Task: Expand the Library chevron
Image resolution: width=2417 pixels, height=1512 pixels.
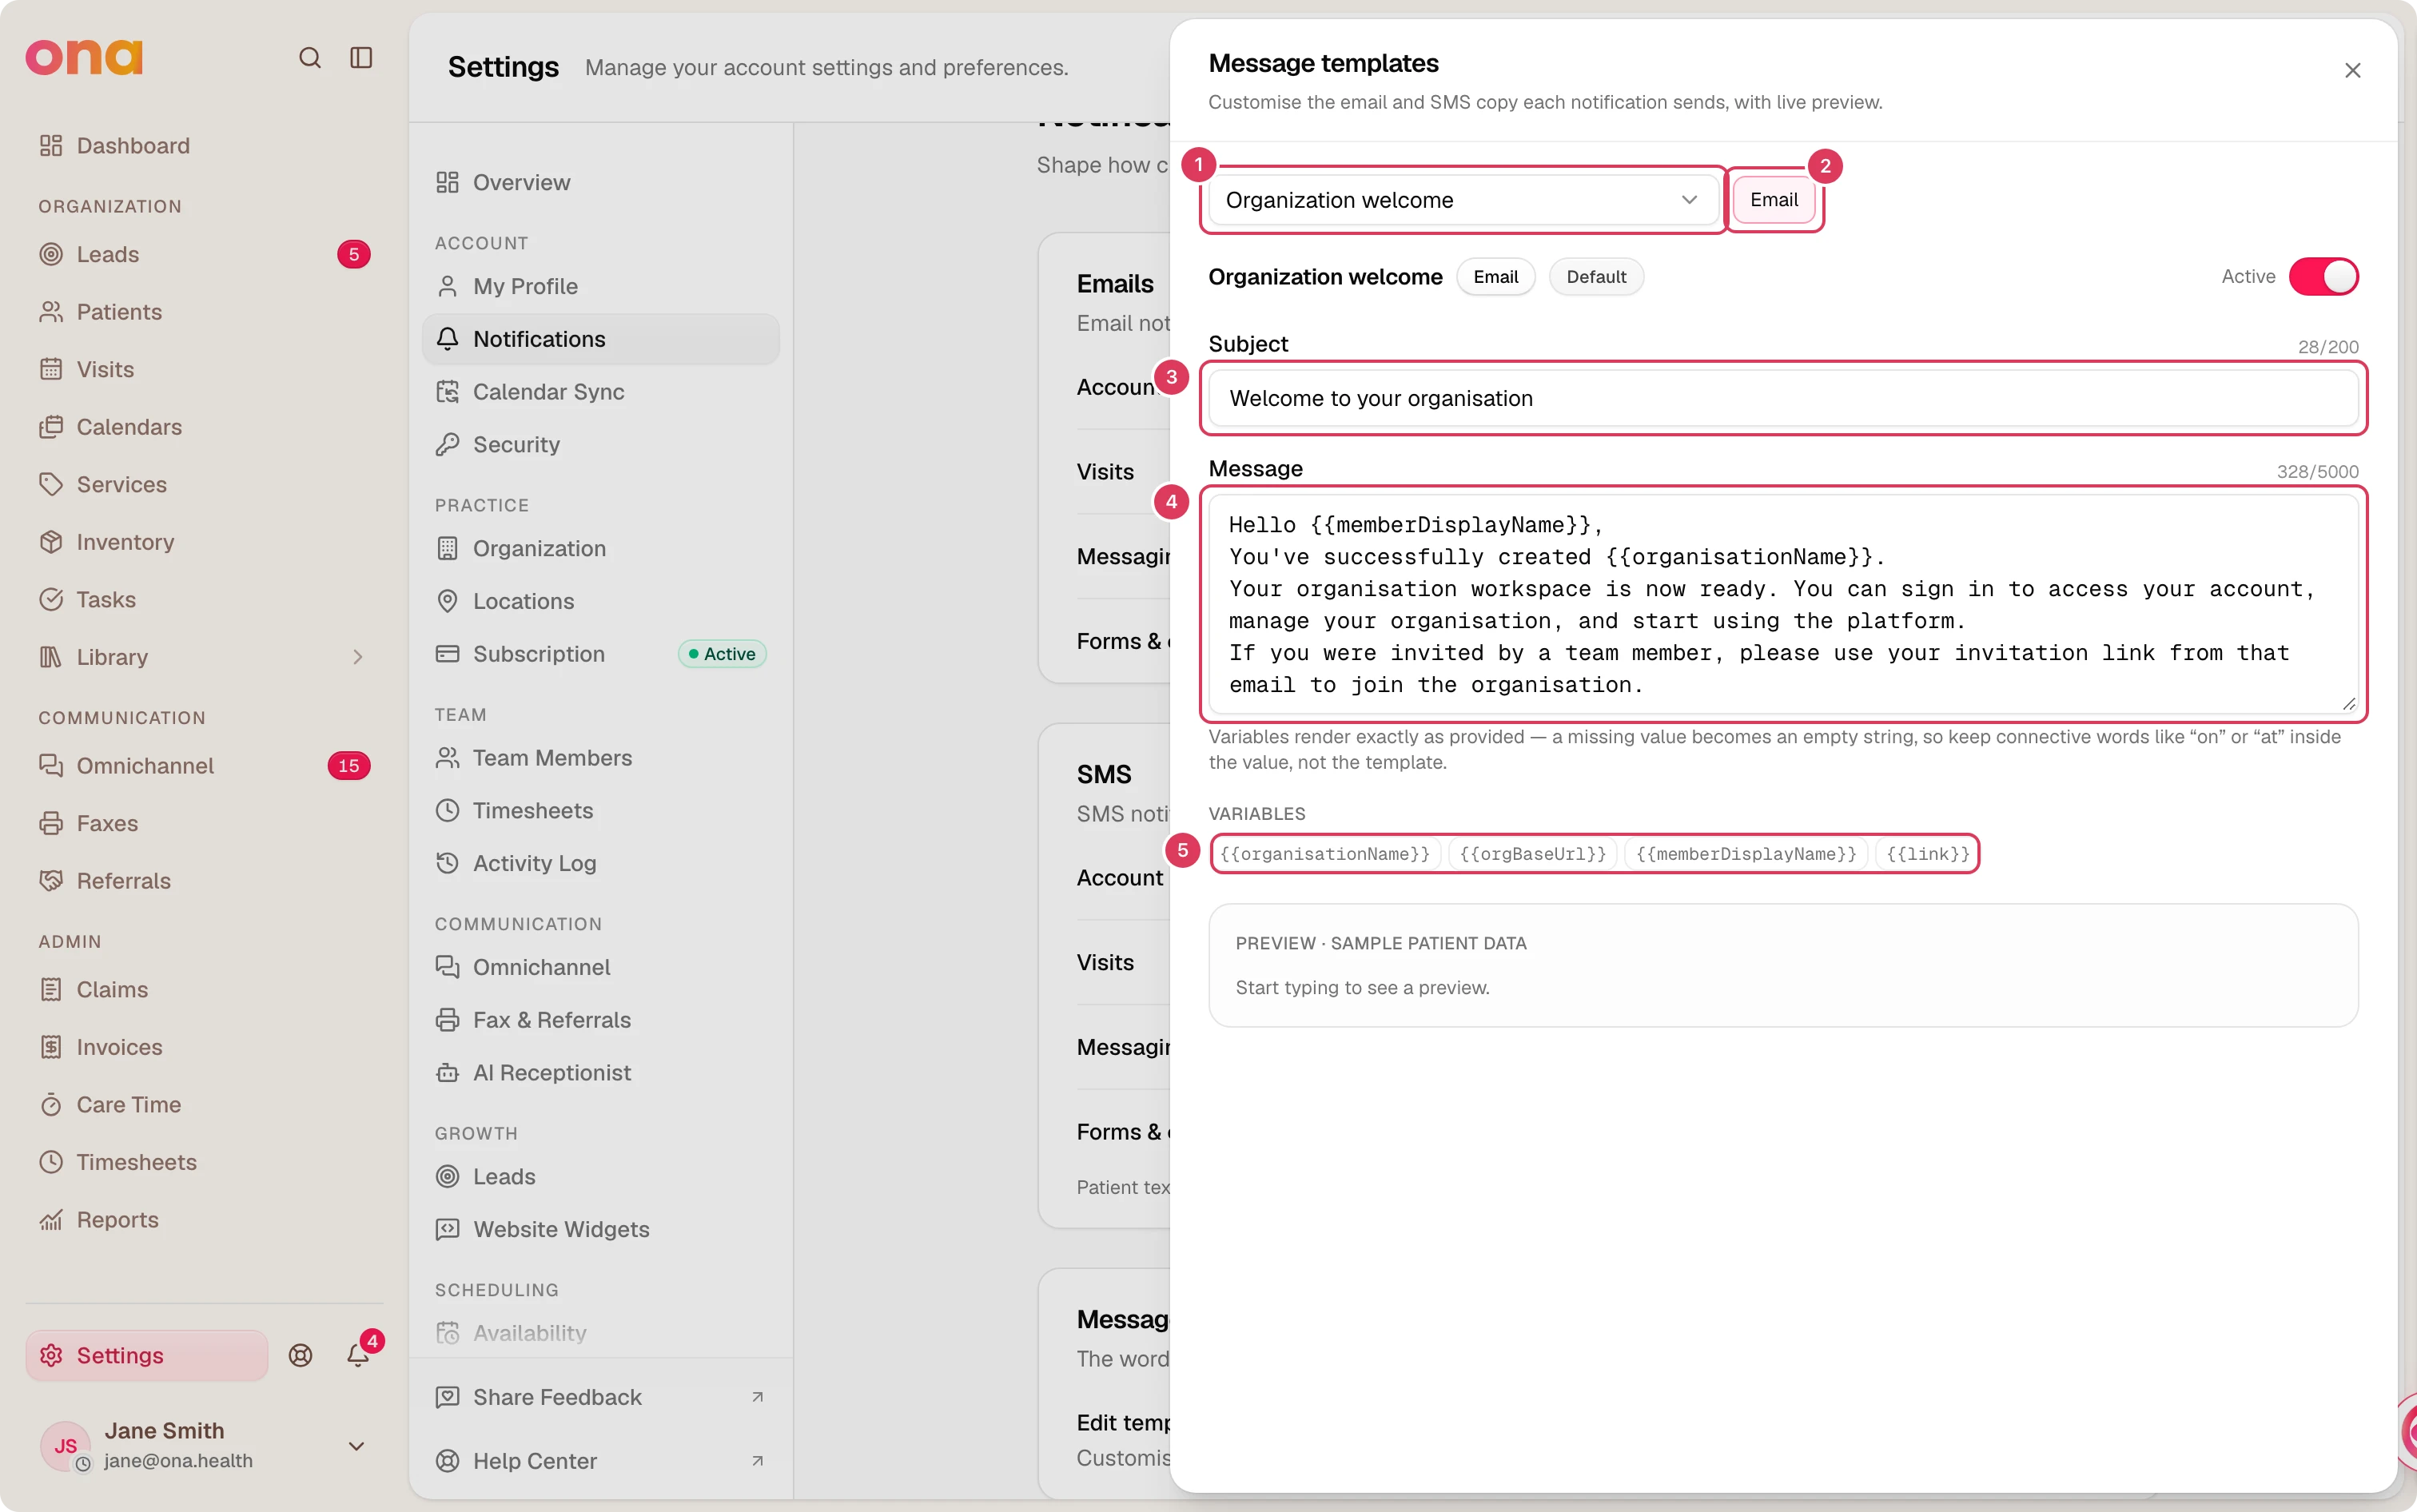Action: click(357, 657)
